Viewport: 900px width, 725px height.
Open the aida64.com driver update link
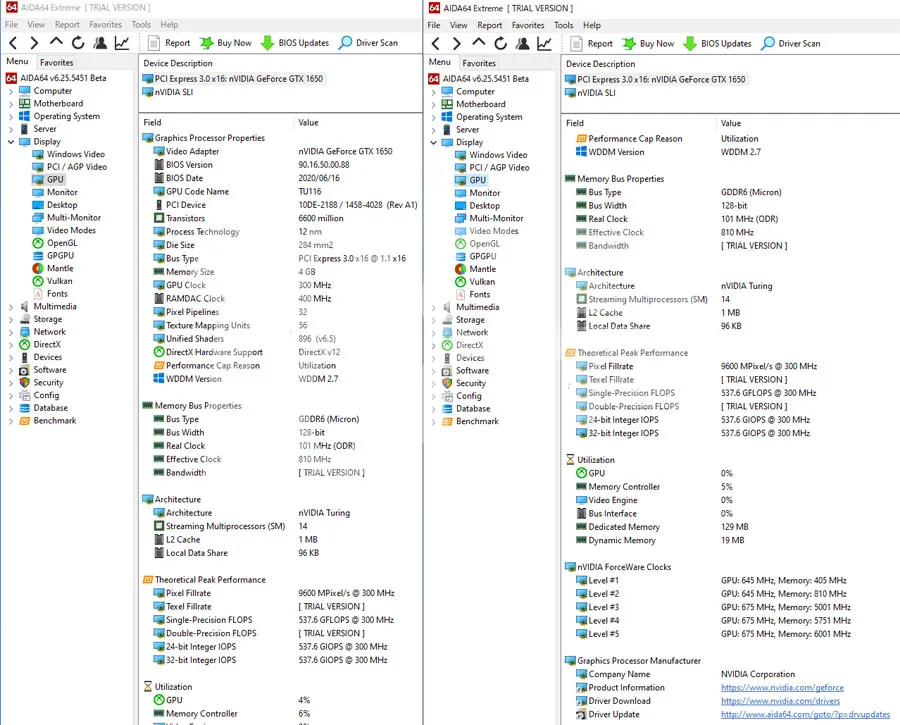(805, 714)
